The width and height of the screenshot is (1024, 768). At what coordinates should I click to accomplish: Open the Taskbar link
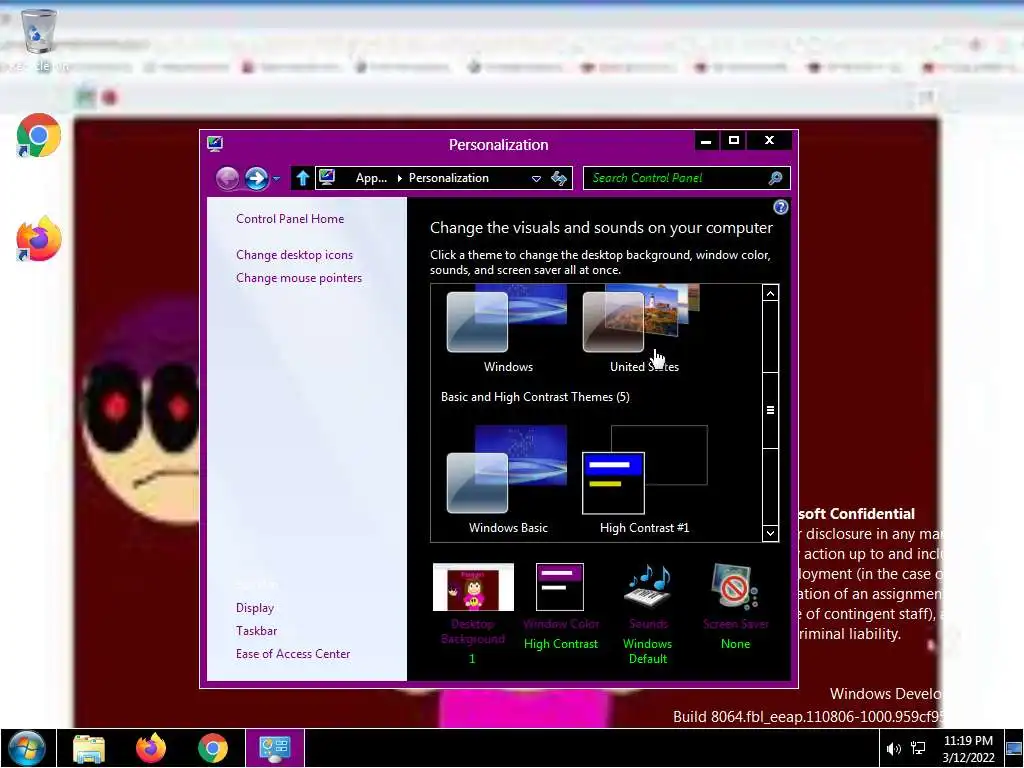point(257,631)
